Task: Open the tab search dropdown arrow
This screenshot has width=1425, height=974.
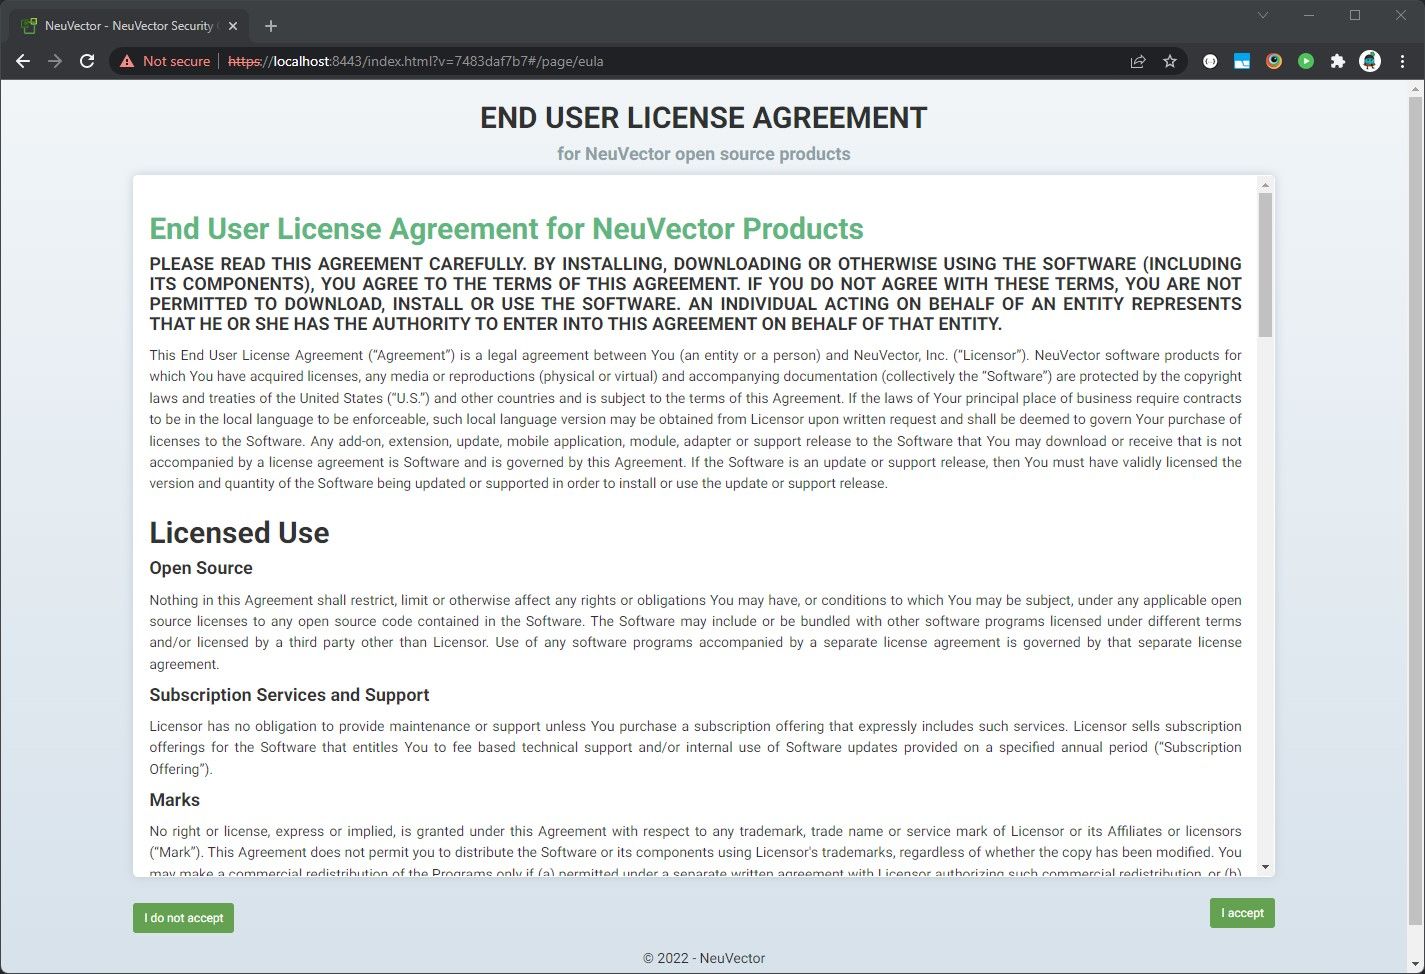Action: 1263,15
